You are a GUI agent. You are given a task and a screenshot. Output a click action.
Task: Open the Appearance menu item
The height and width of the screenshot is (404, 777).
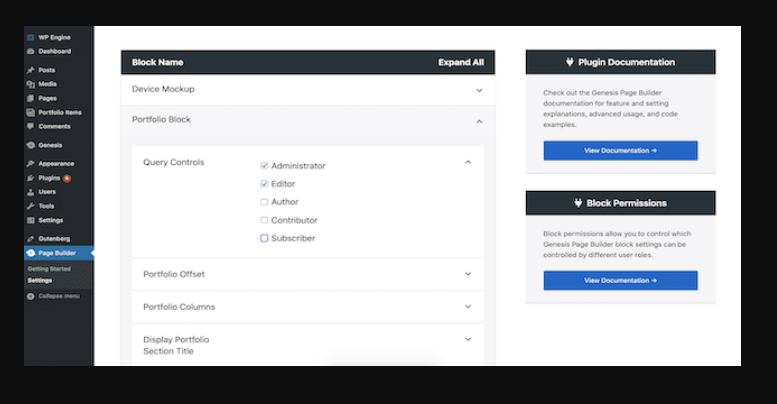pyautogui.click(x=58, y=164)
